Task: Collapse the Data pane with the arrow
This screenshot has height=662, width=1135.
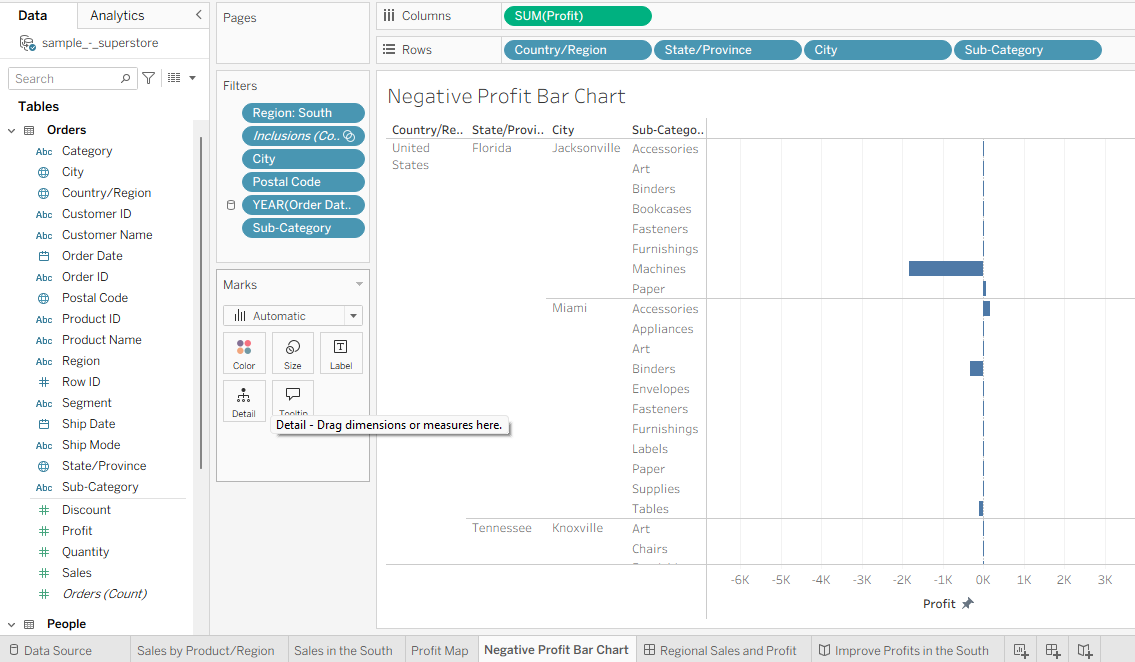Action: click(x=198, y=14)
